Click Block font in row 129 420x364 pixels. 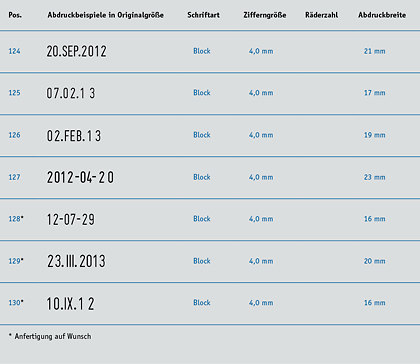202,261
